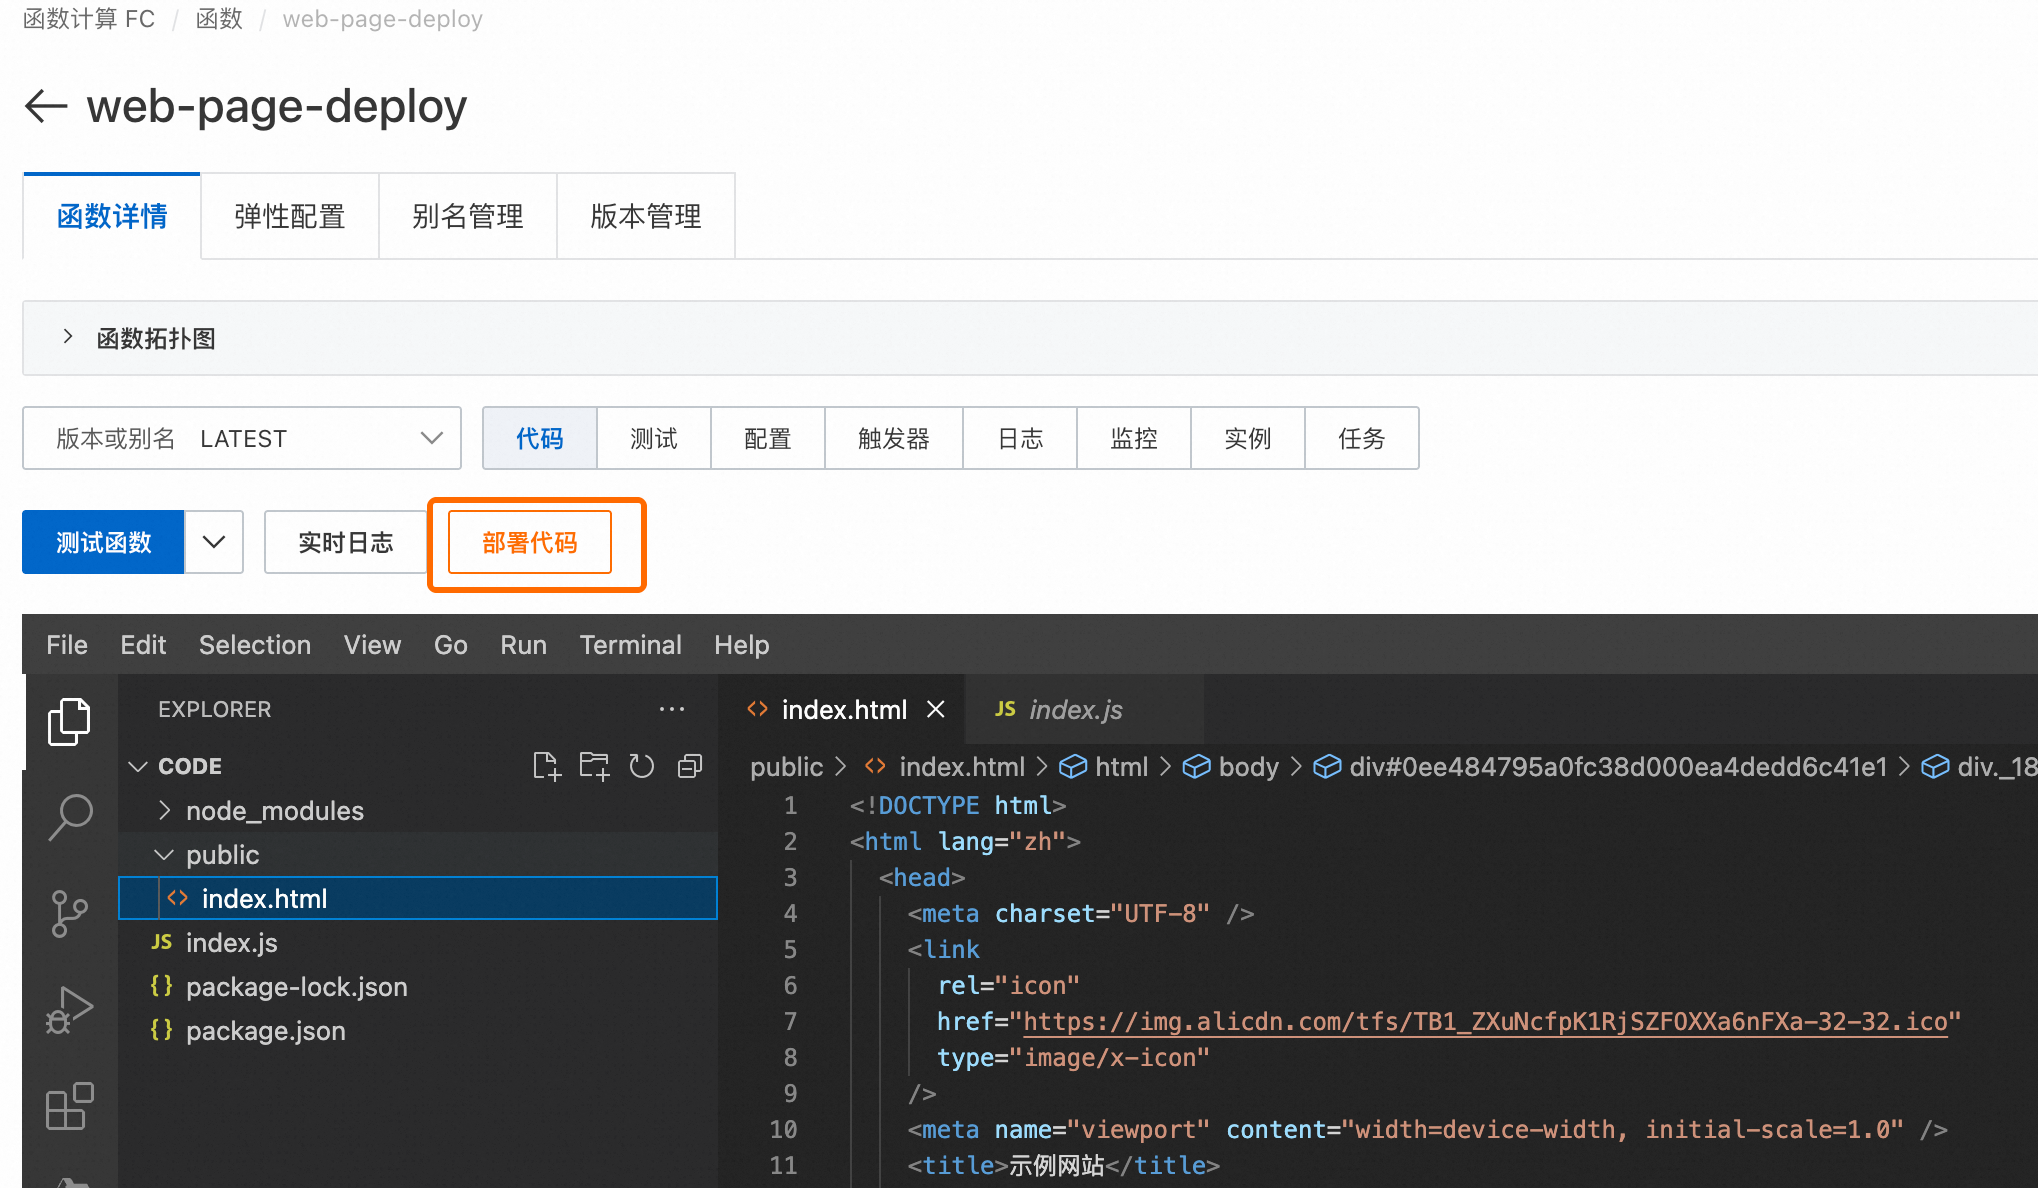
Task: Open the 测试函数 dropdown arrow
Action: click(214, 542)
